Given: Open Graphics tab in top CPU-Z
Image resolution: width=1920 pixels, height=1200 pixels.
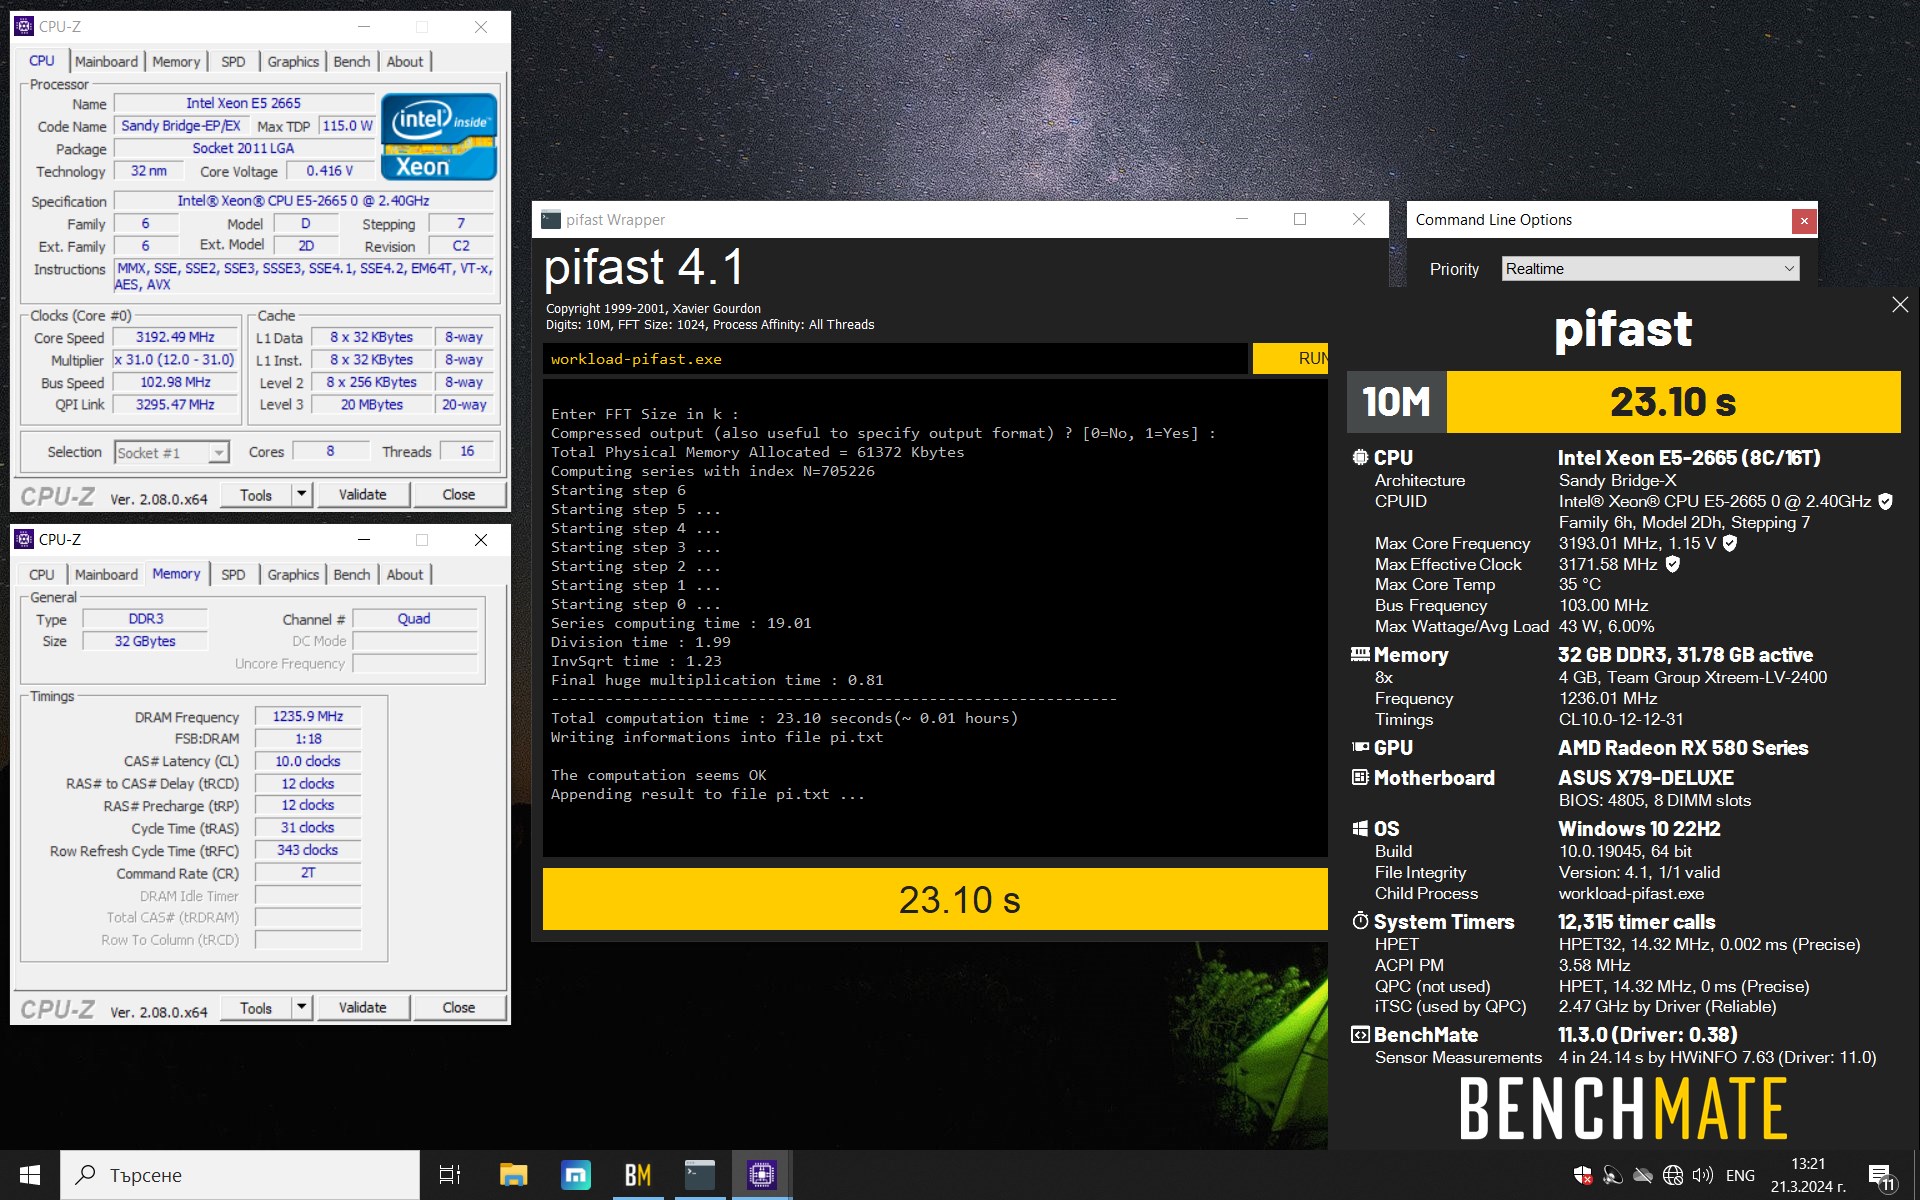Looking at the screenshot, I should click(293, 62).
